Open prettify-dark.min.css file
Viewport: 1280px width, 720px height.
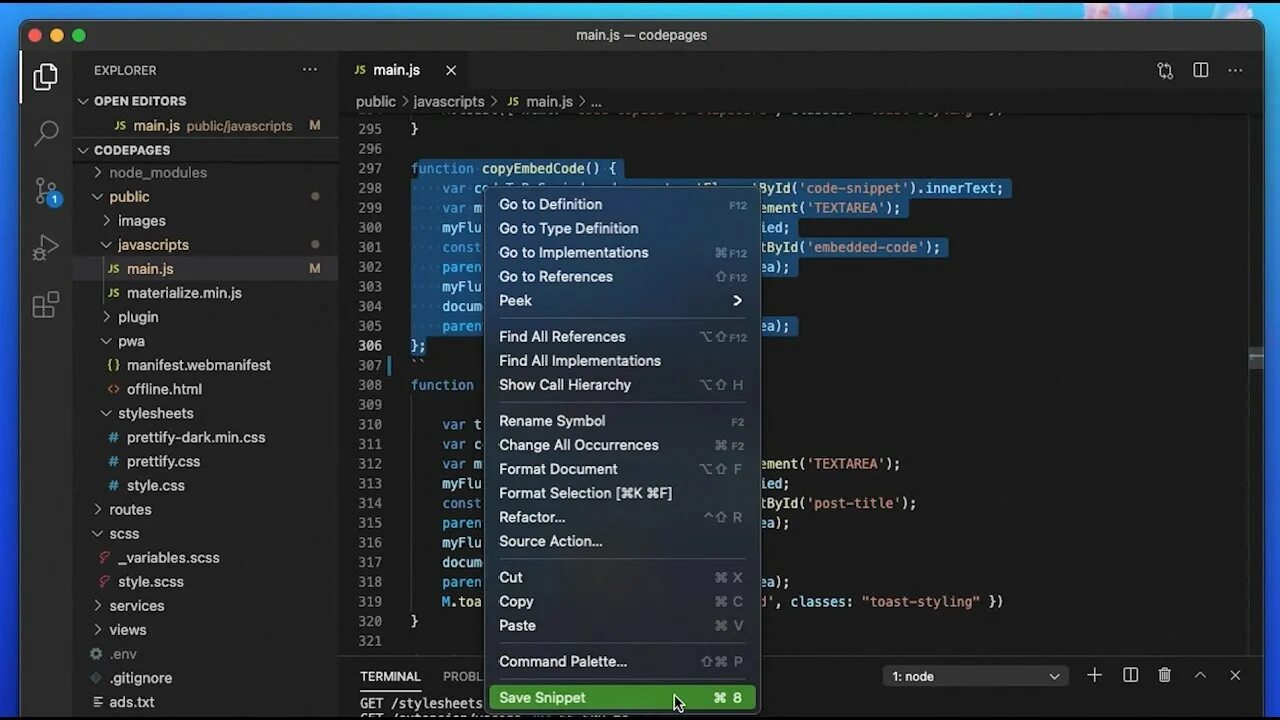click(196, 437)
